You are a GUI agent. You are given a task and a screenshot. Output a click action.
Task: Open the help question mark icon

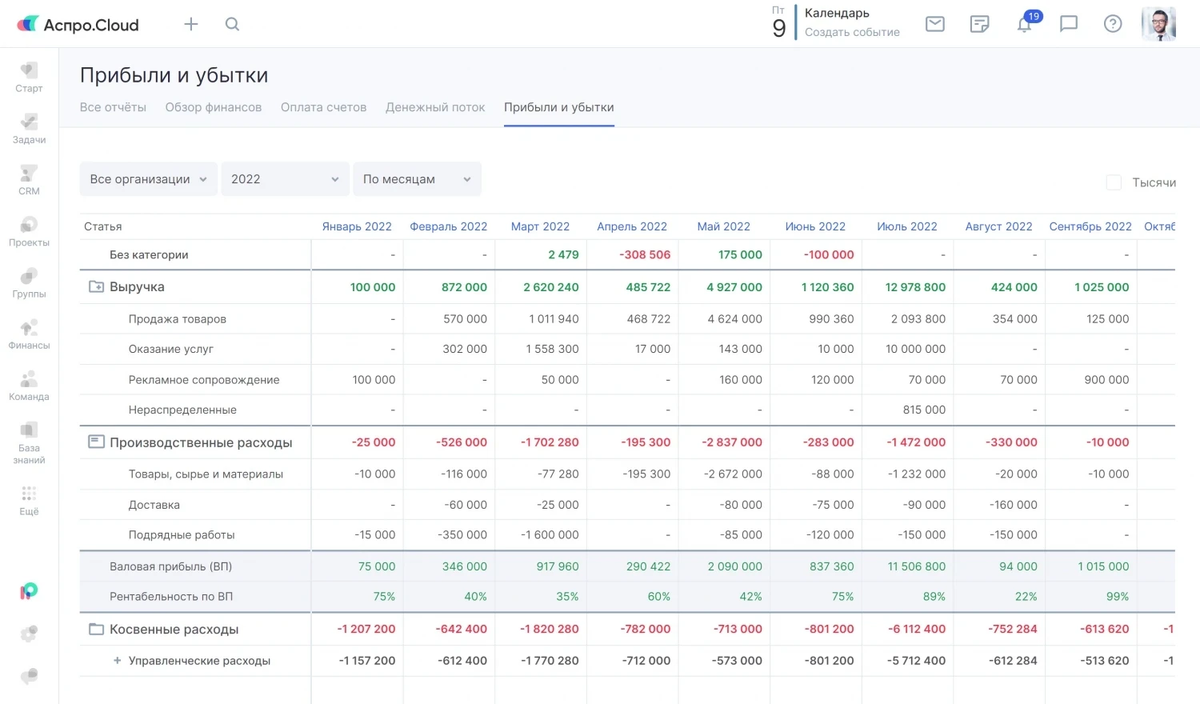click(1113, 24)
